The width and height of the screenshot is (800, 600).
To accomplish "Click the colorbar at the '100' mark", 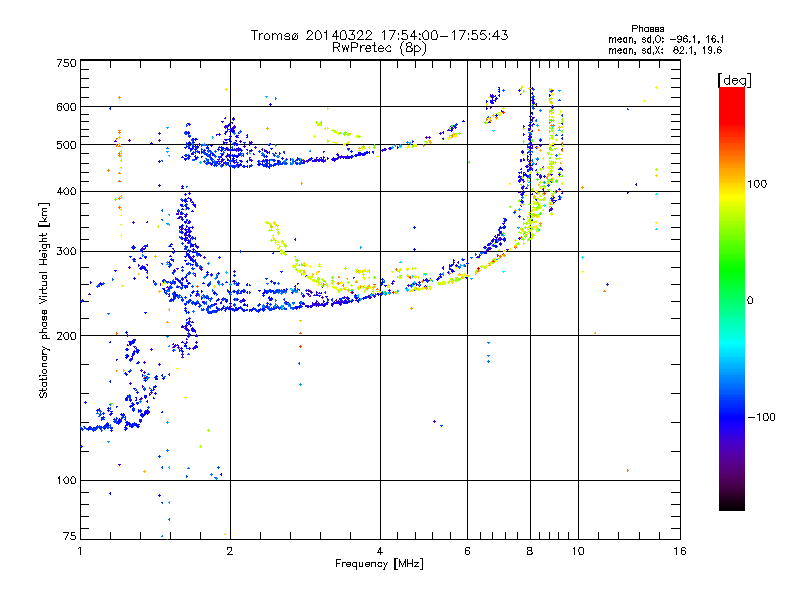I will click(x=732, y=184).
